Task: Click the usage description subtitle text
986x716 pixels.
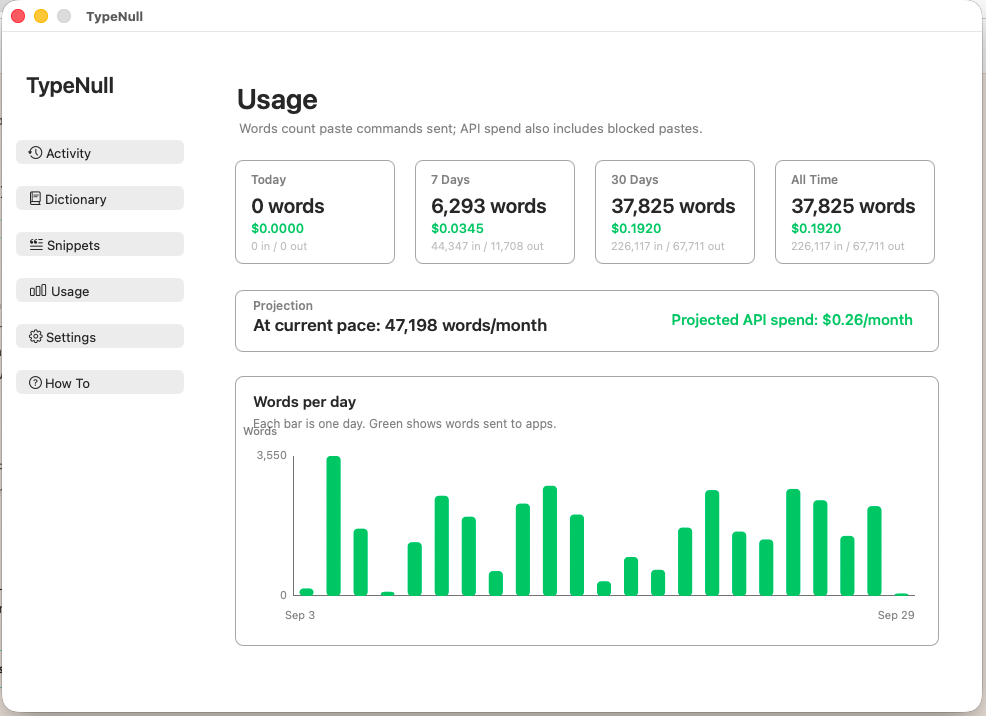Action: click(470, 128)
